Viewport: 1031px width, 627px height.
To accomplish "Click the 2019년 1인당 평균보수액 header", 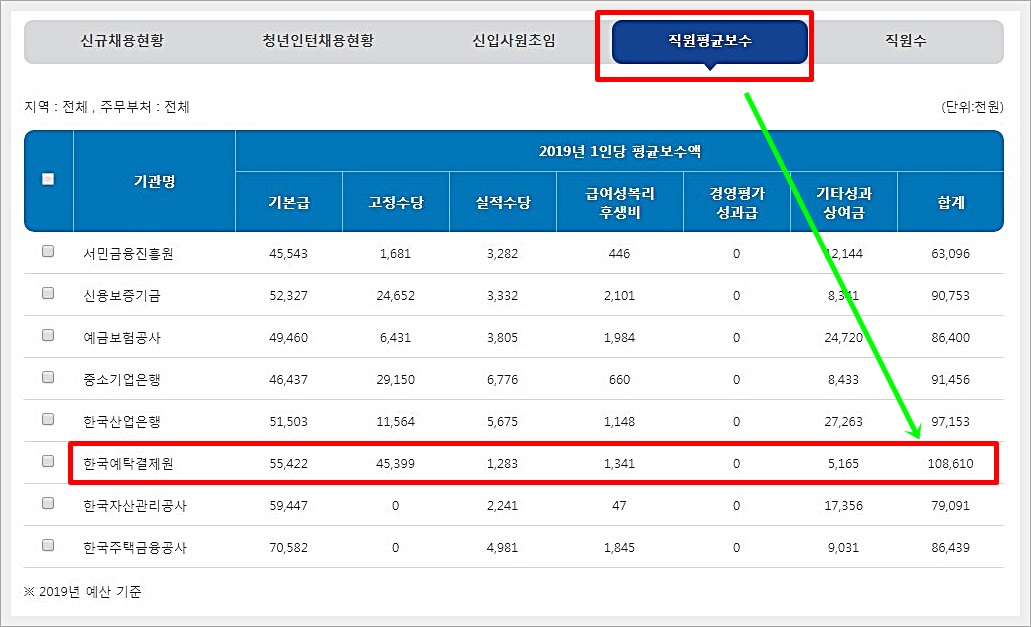I will (x=619, y=152).
